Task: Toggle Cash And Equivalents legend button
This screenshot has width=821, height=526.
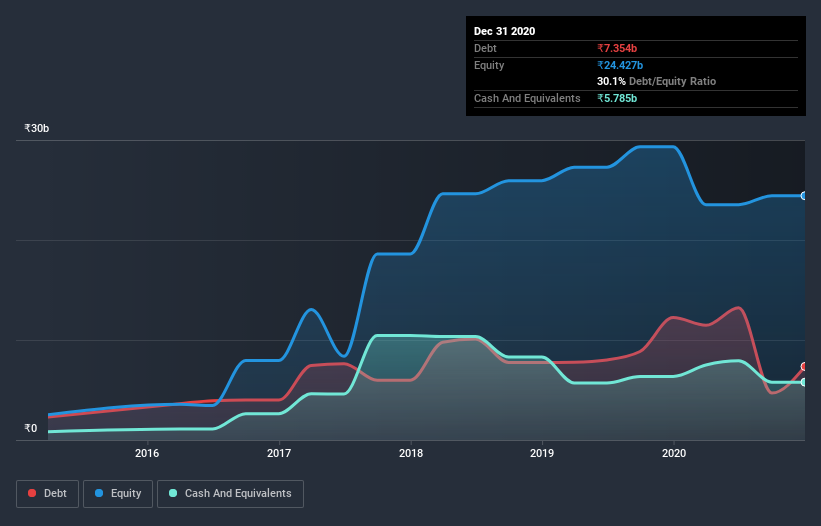Action: pyautogui.click(x=230, y=494)
